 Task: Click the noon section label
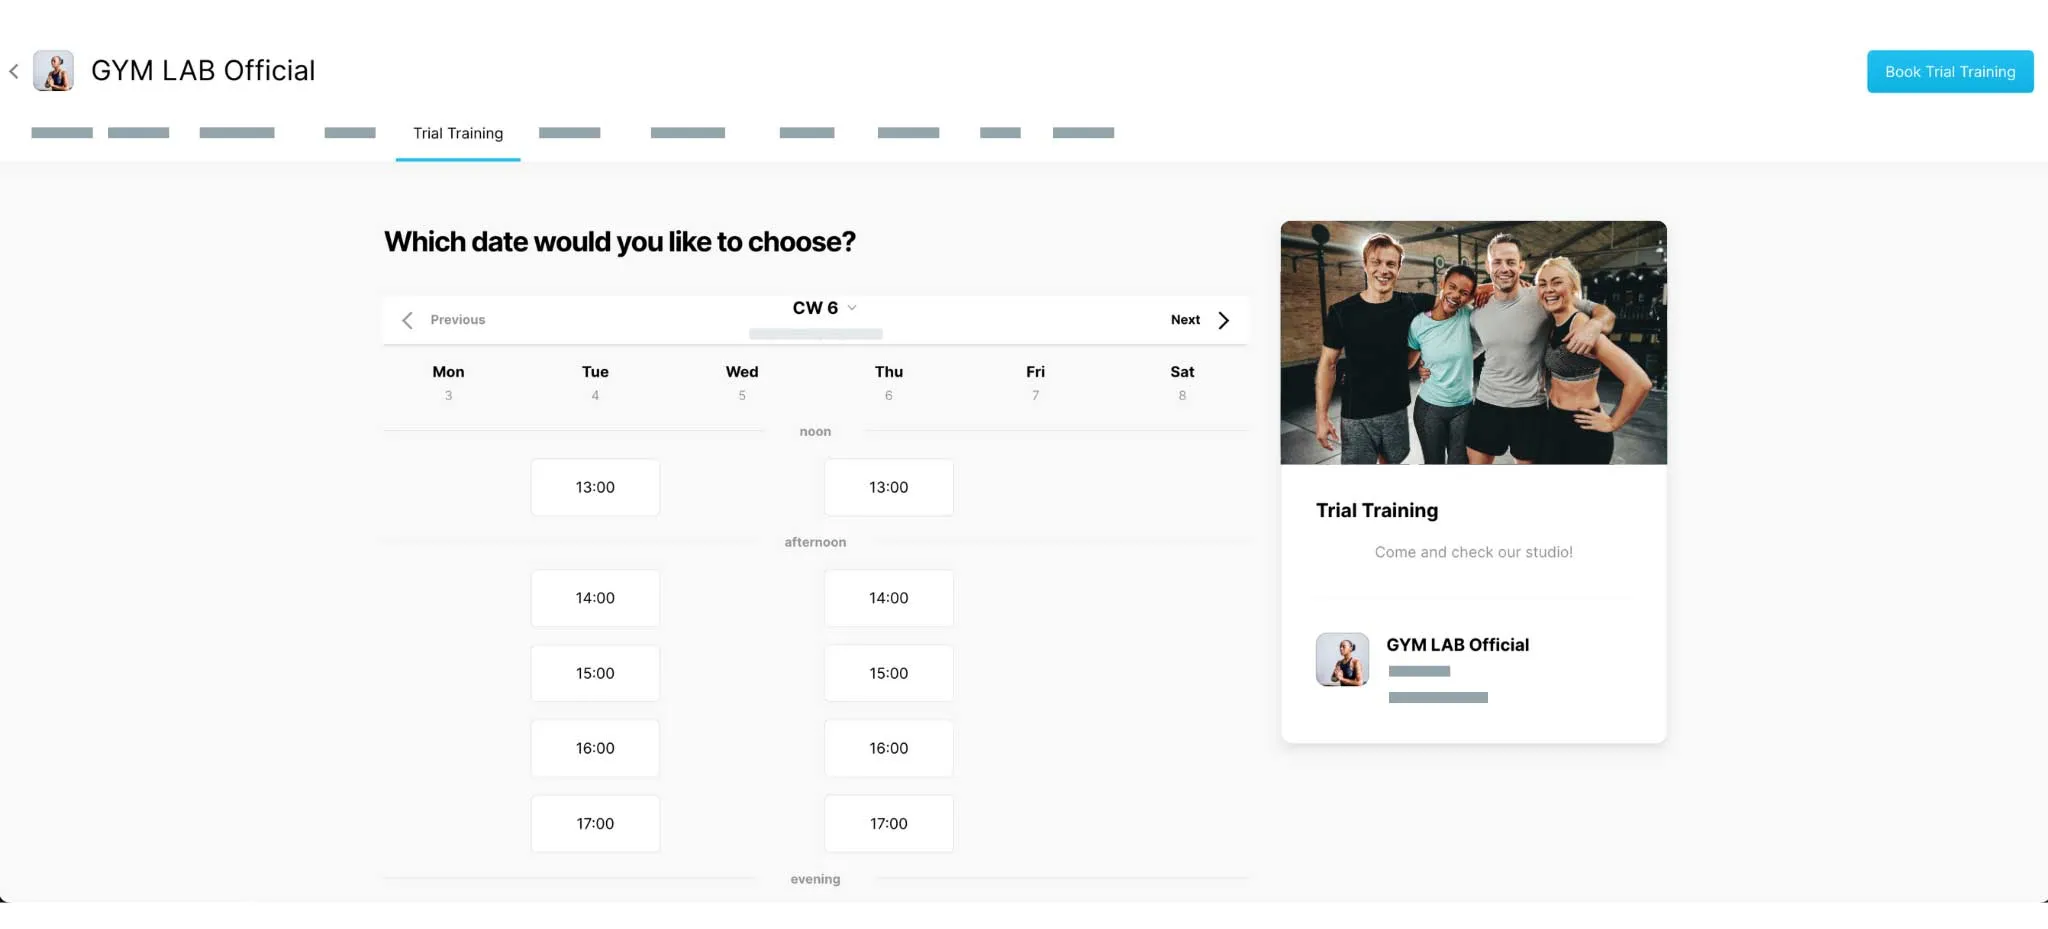tap(815, 432)
